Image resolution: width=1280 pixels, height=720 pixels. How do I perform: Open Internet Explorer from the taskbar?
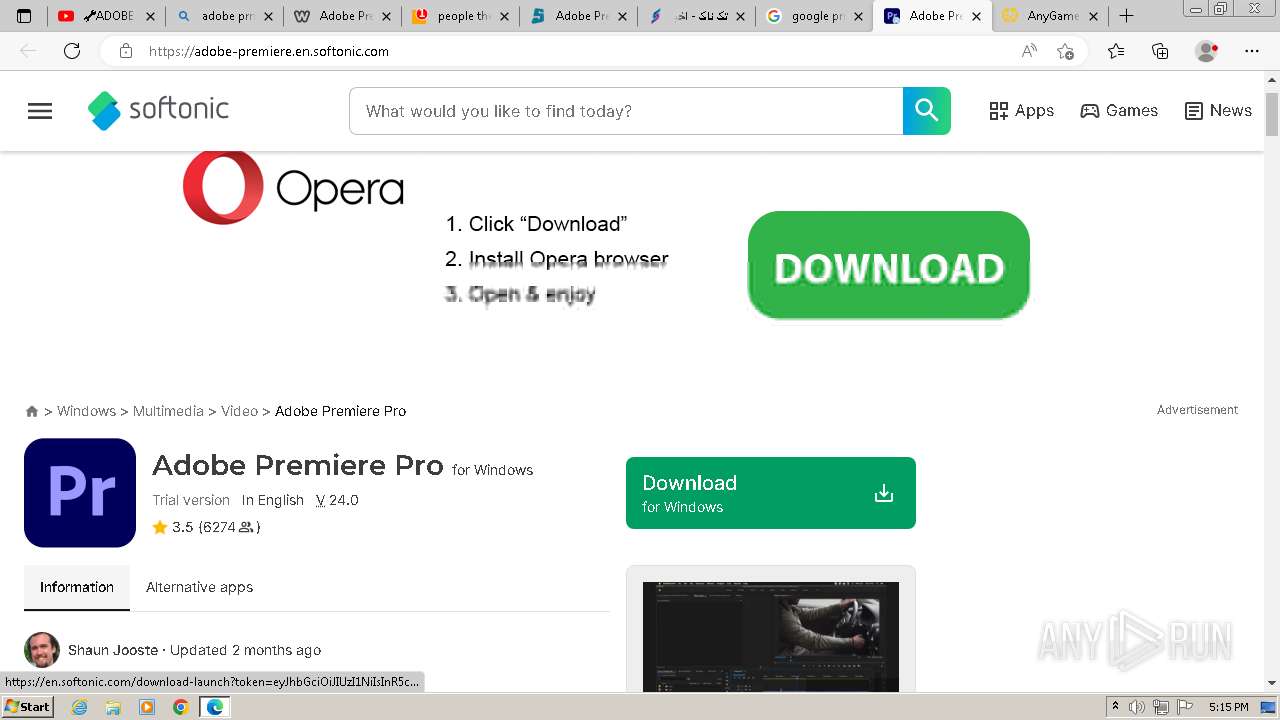(80, 707)
